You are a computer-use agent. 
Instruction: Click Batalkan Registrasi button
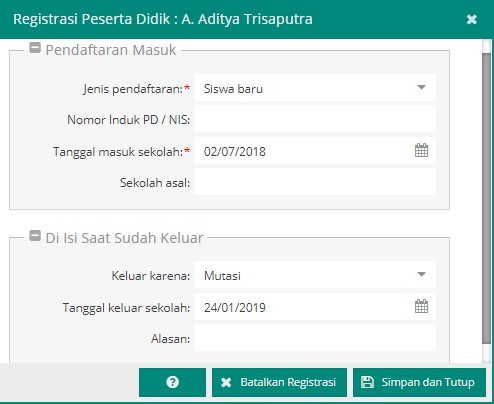(x=279, y=382)
